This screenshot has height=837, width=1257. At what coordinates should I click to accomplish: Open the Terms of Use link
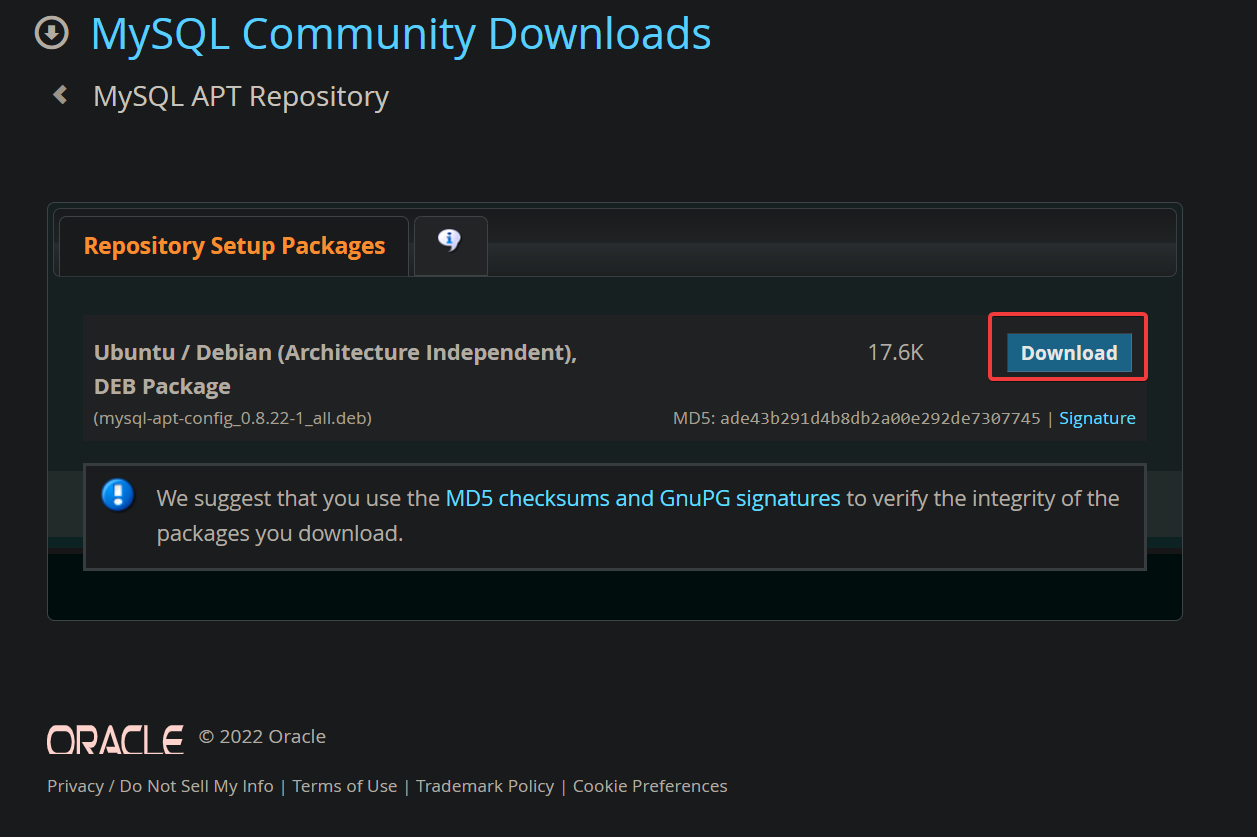[345, 786]
